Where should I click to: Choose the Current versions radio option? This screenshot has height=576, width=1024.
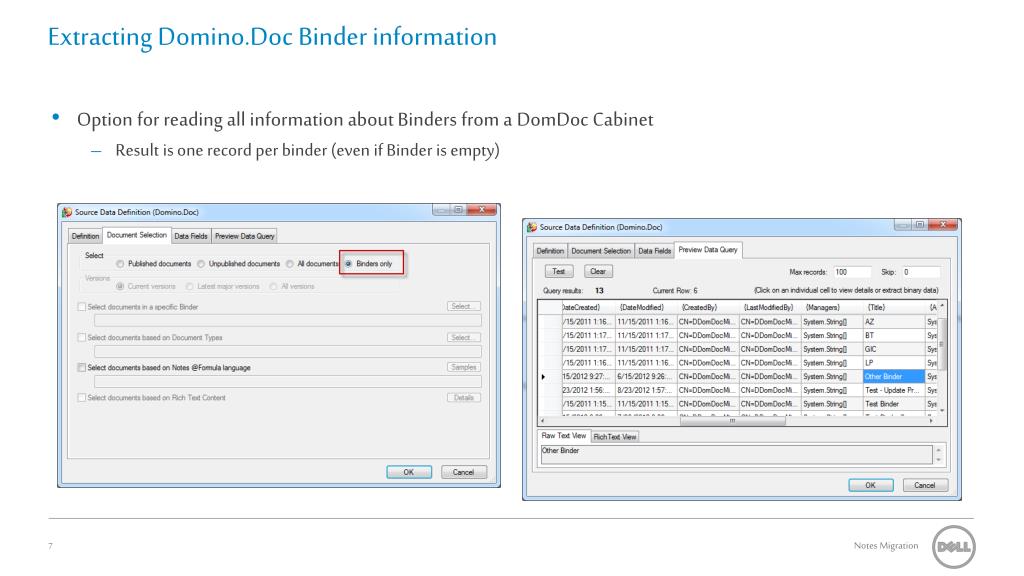[x=120, y=287]
